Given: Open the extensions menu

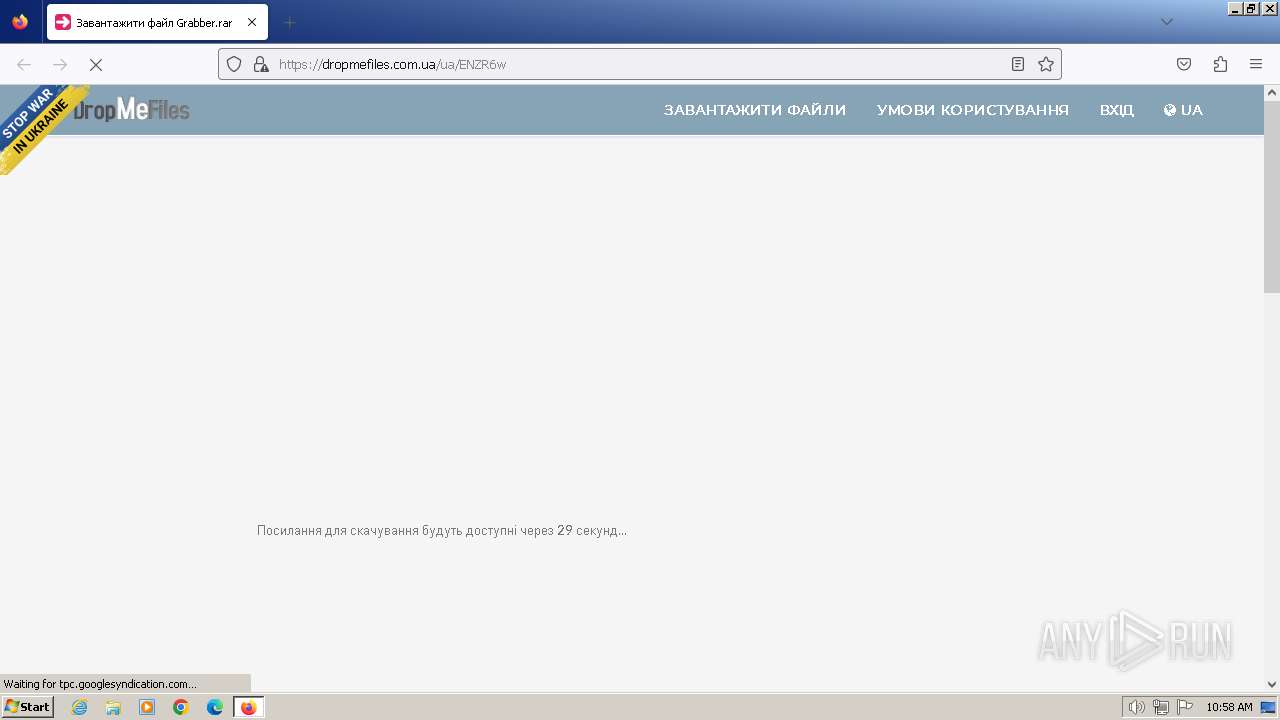Looking at the screenshot, I should pyautogui.click(x=1220, y=64).
